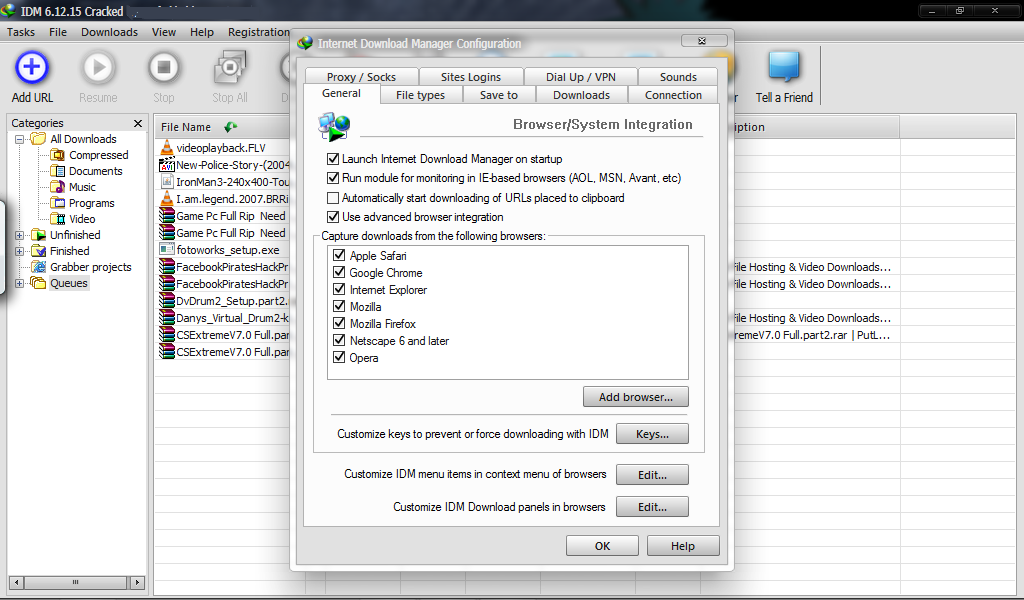Click the archive icon of Danys_Virtual_Drum2

pyautogui.click(x=167, y=317)
